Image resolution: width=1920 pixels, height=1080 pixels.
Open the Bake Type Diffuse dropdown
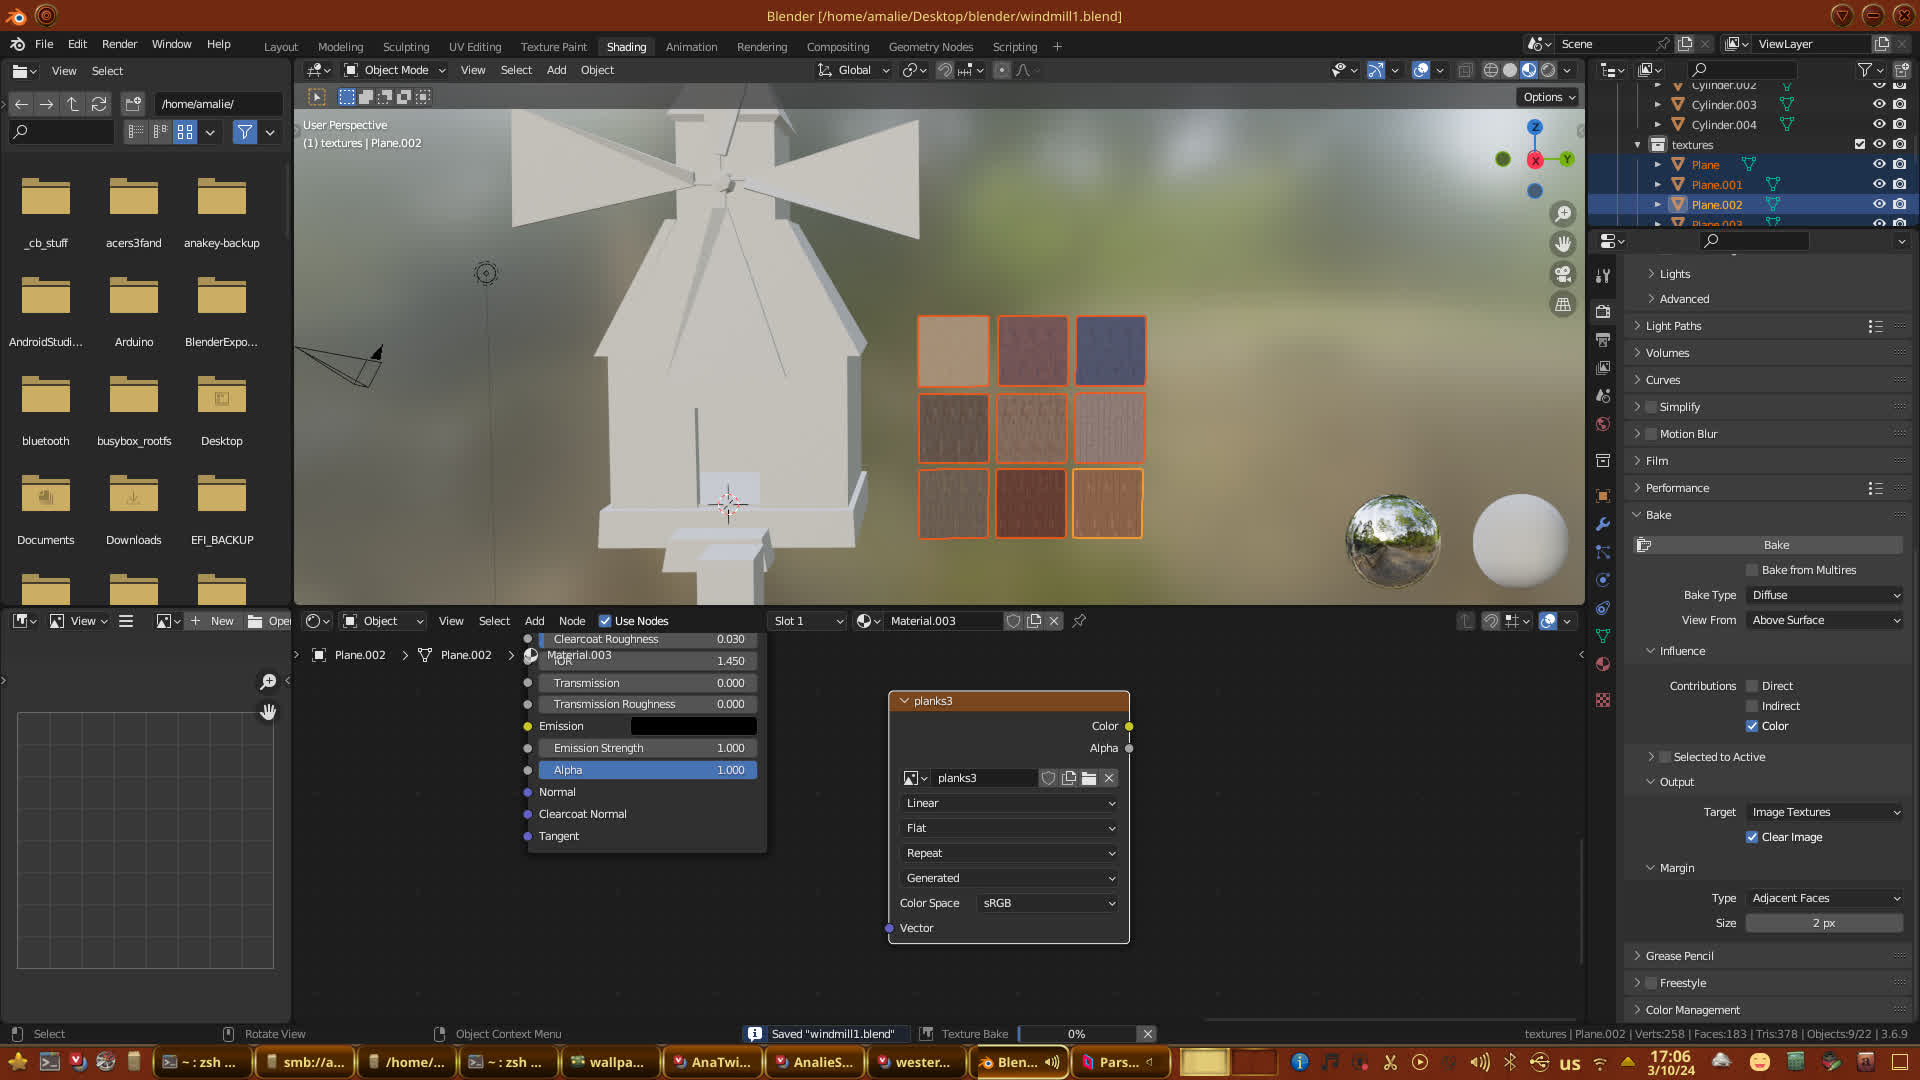[x=1826, y=595]
